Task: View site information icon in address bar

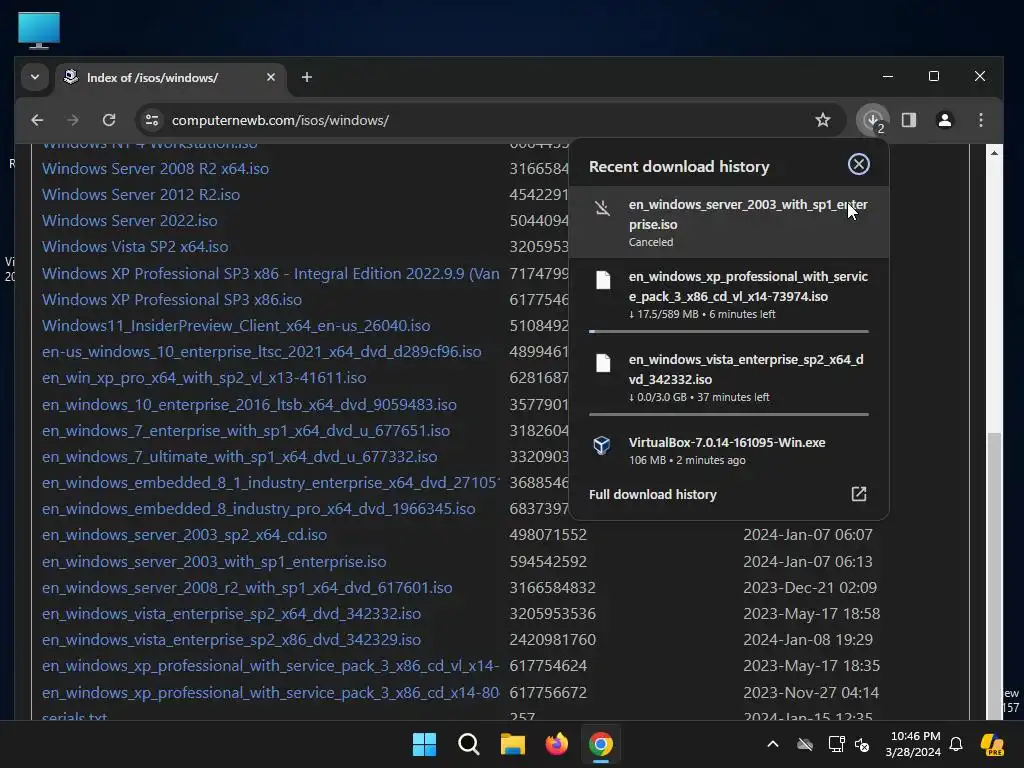Action: (x=152, y=120)
